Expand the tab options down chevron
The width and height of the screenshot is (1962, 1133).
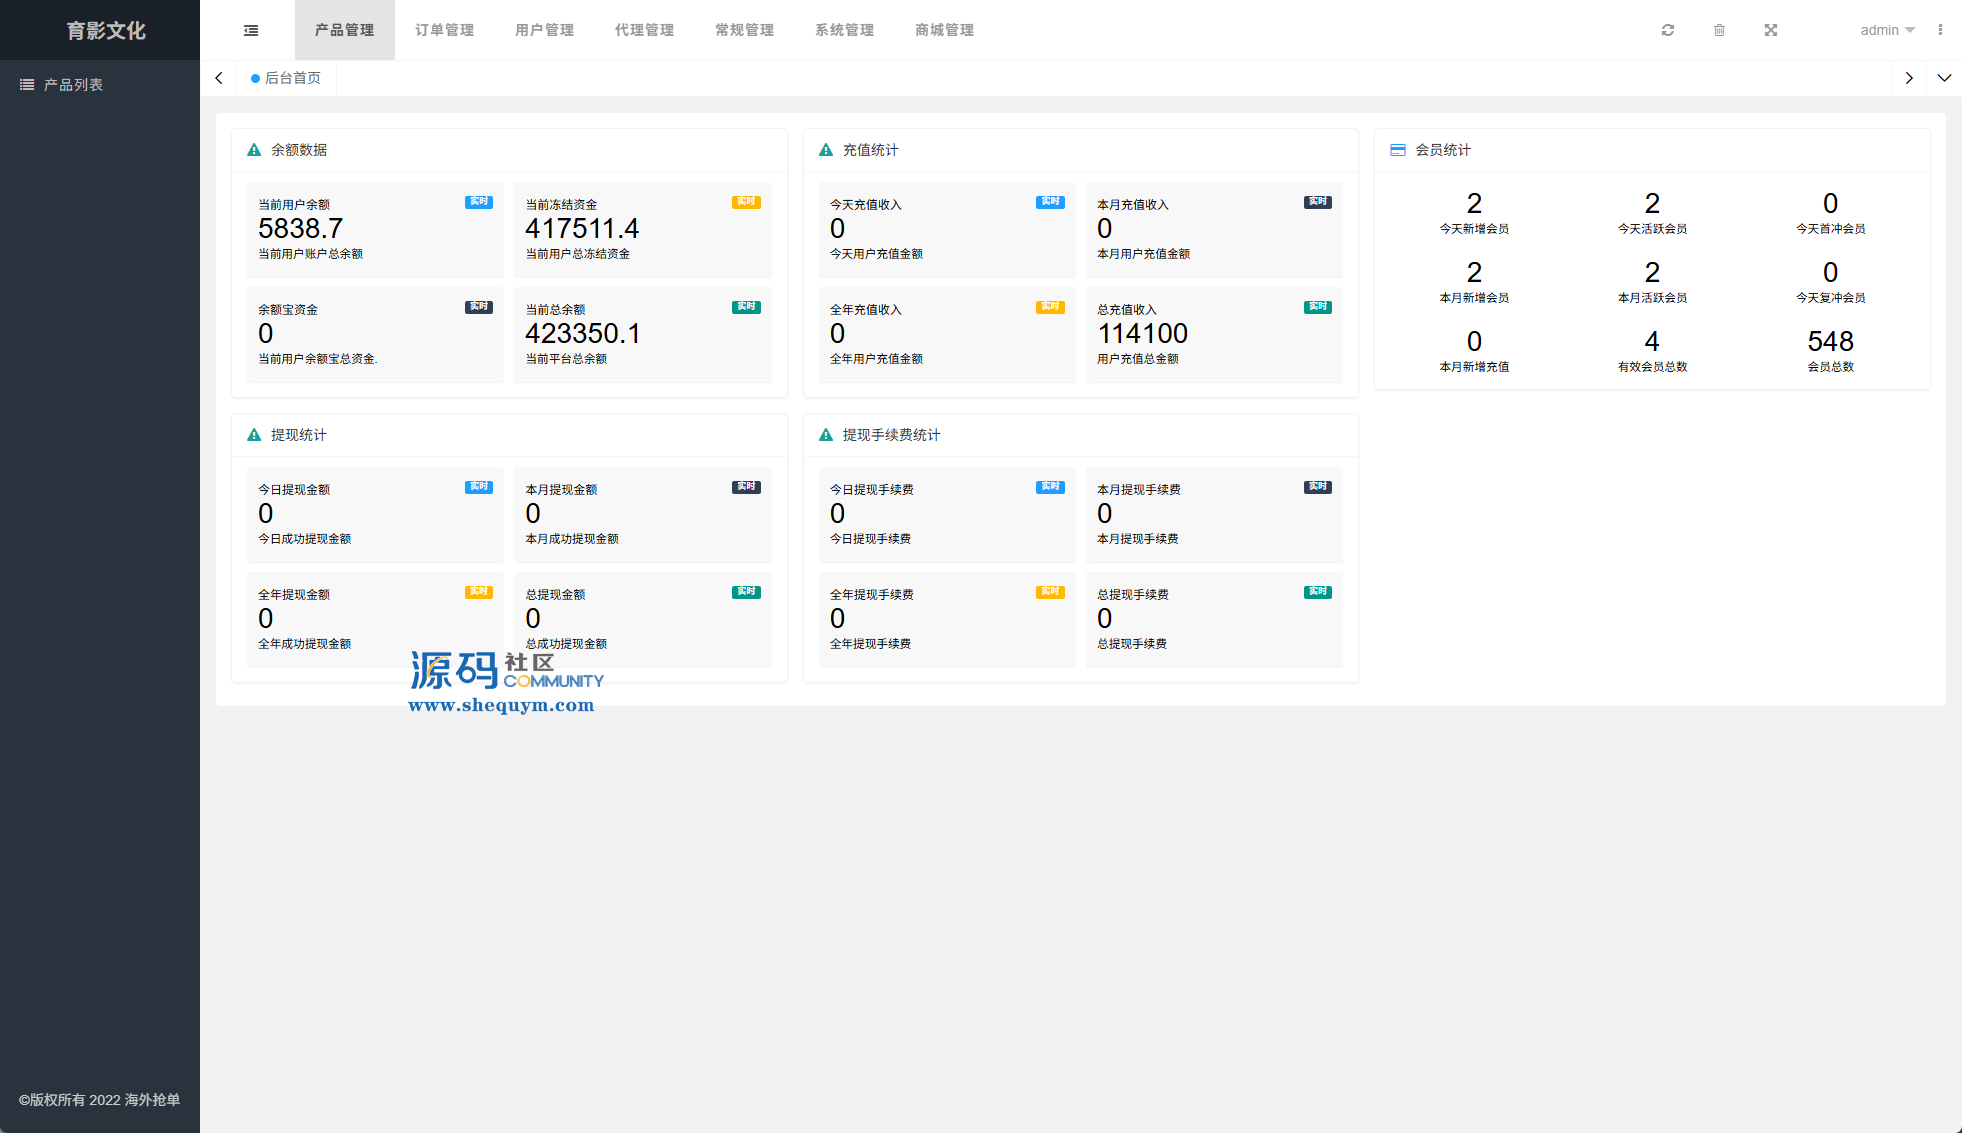pos(1944,78)
